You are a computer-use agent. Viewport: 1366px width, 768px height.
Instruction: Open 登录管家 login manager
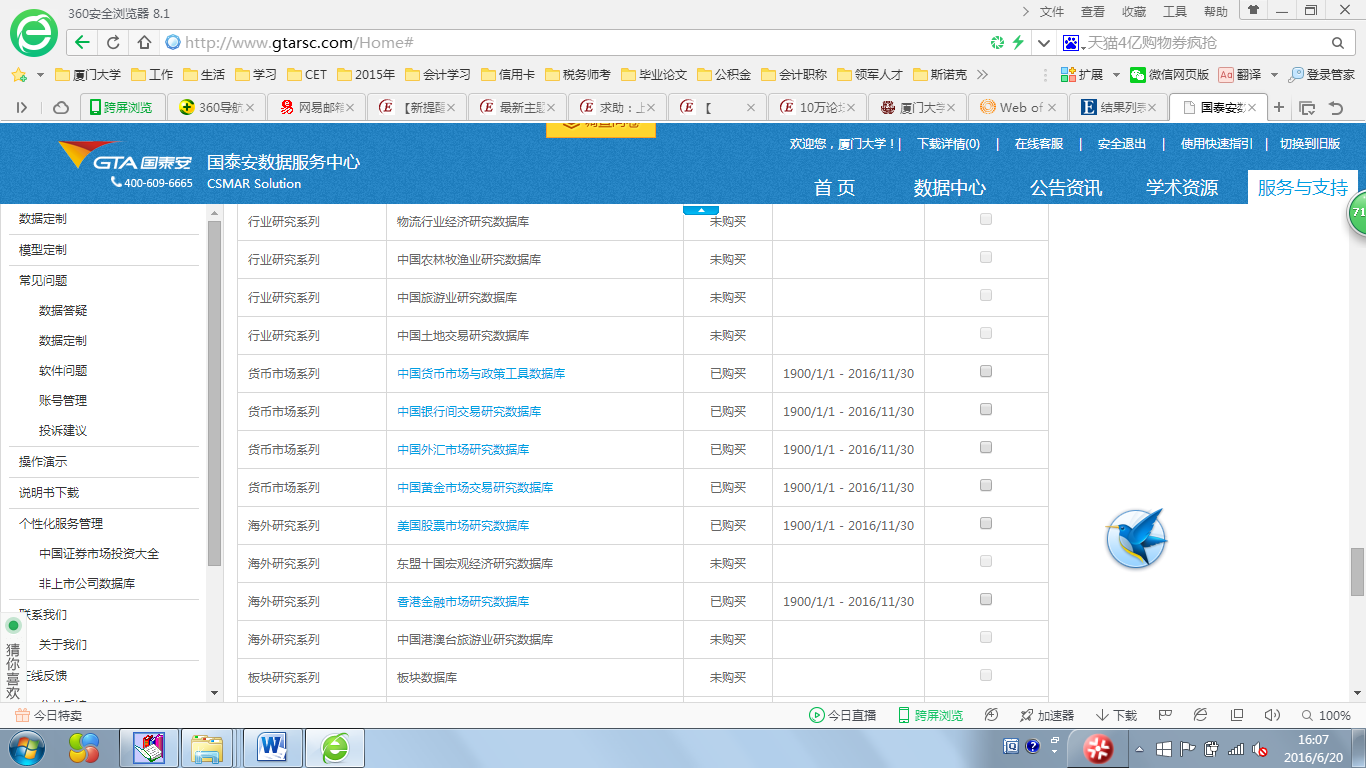click(1321, 75)
